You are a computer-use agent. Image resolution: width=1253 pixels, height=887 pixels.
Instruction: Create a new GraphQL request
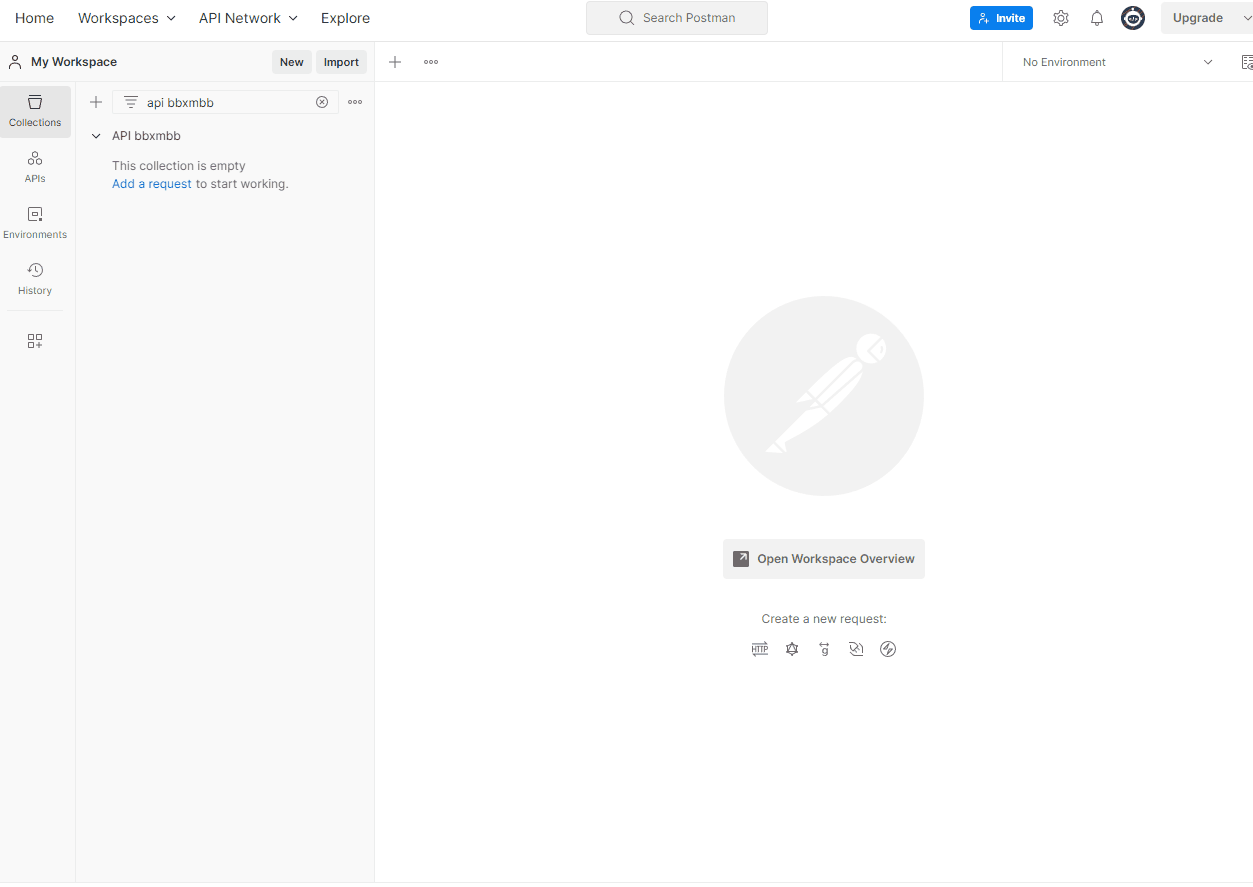click(792, 649)
